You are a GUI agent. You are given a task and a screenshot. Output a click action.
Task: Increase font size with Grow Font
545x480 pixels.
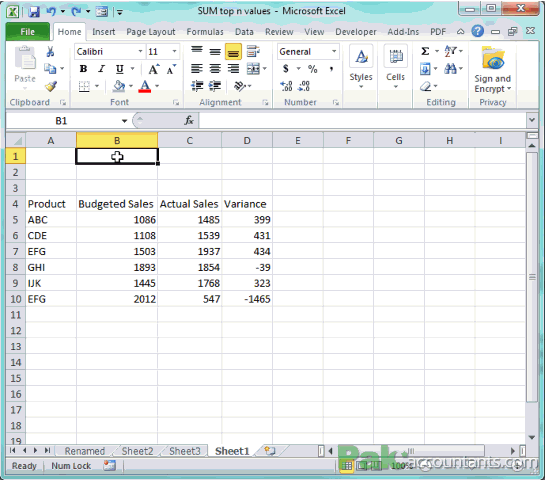tap(153, 69)
